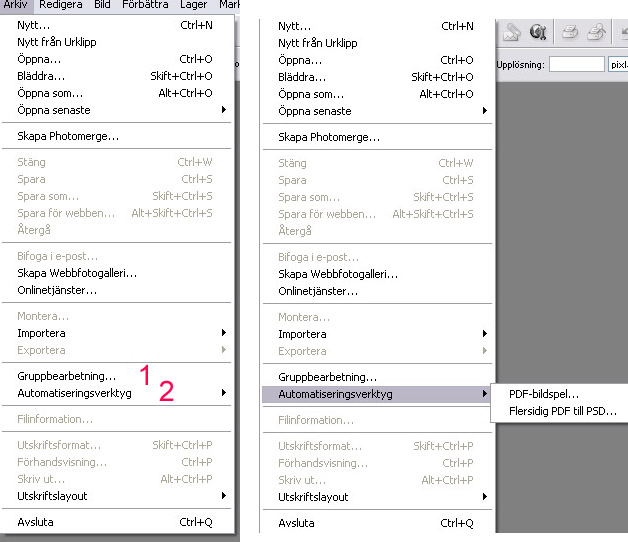
Task: Select Nytt... in the left Arkiv menu
Action: click(x=117, y=25)
